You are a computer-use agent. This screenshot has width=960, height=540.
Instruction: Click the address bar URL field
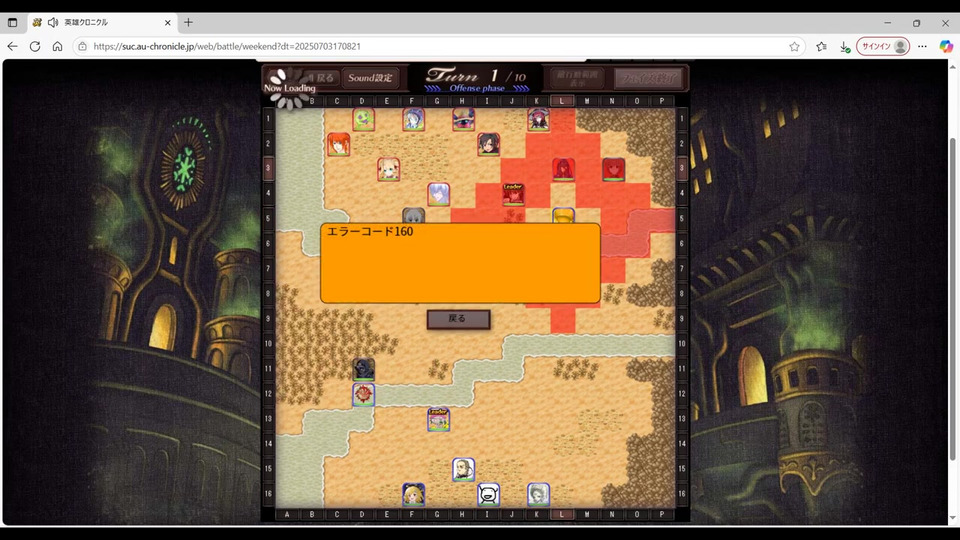point(438,47)
